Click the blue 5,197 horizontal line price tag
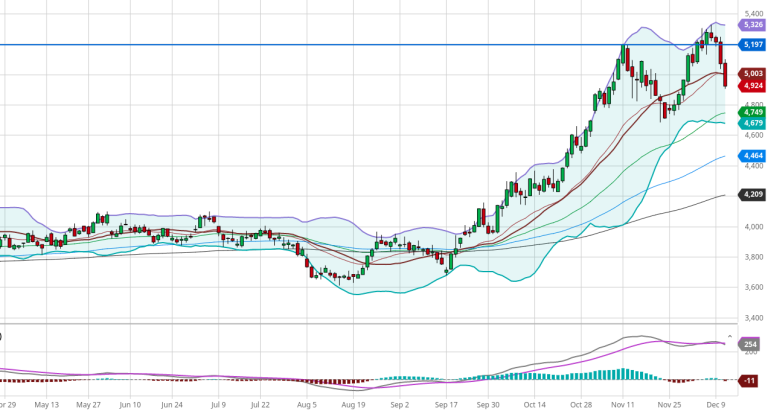Viewport: 768px width, 411px height. tap(751, 45)
